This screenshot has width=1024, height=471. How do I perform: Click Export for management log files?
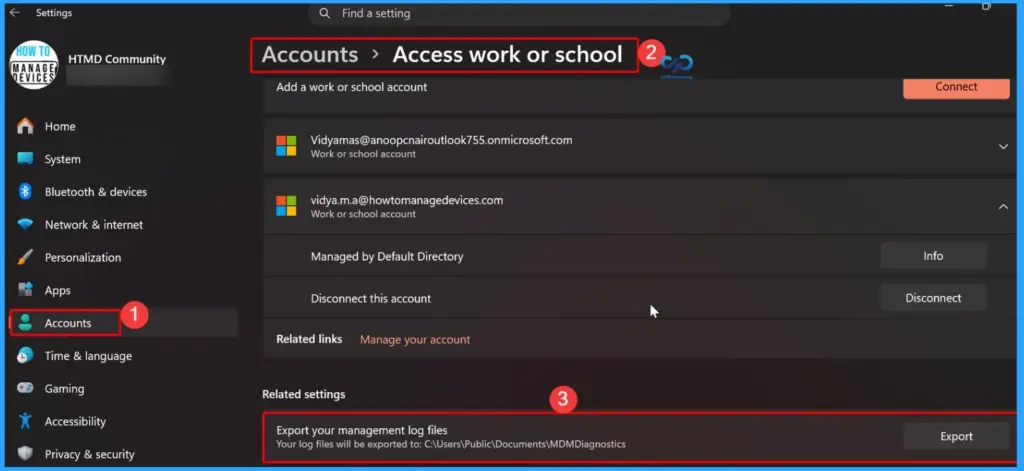click(956, 436)
